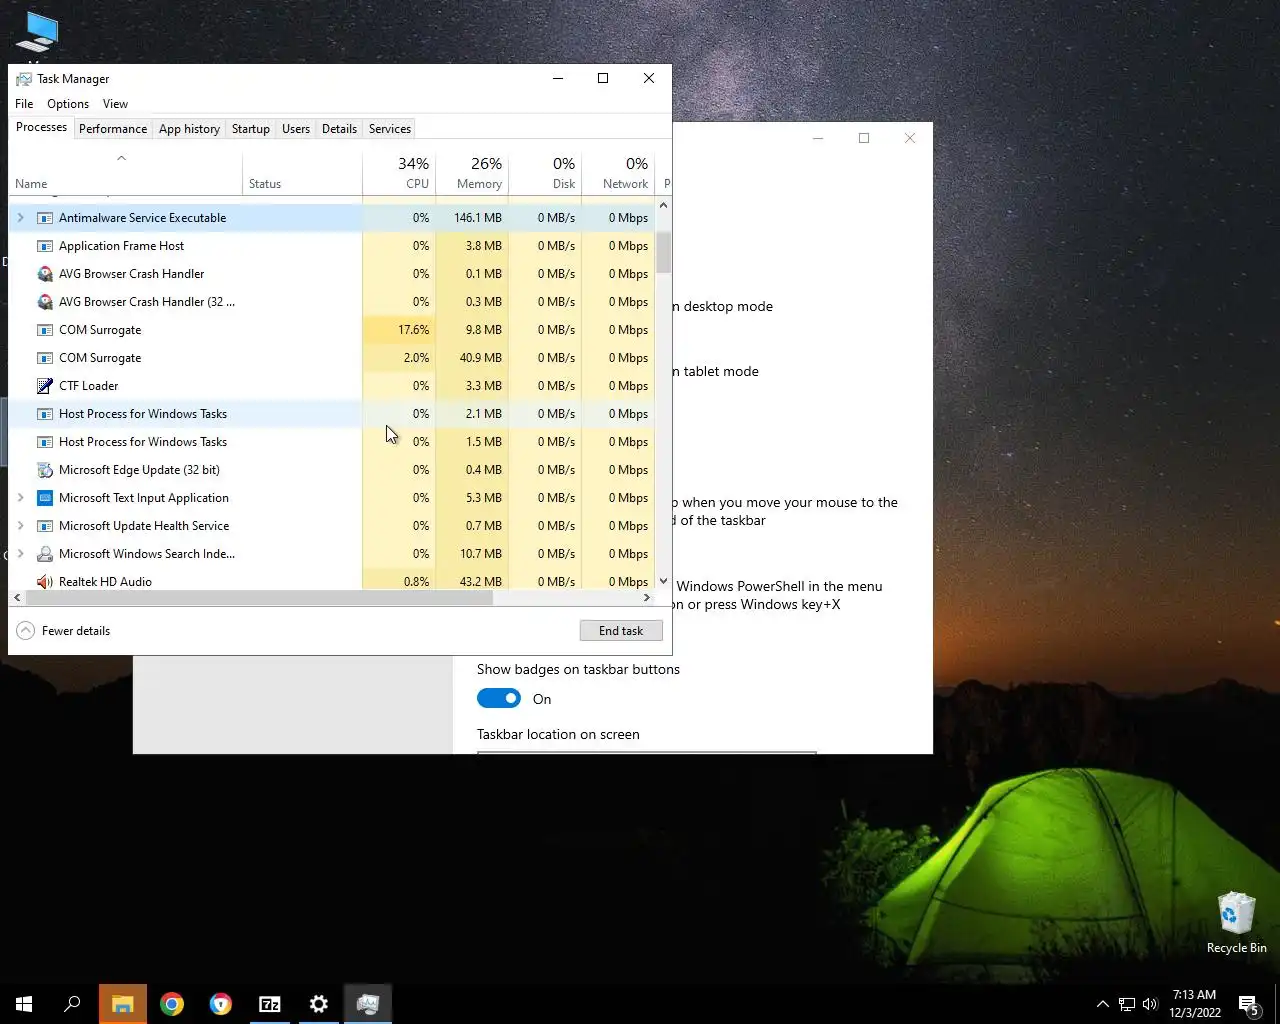Sort processes by Name column header
The image size is (1280, 1024).
point(125,173)
